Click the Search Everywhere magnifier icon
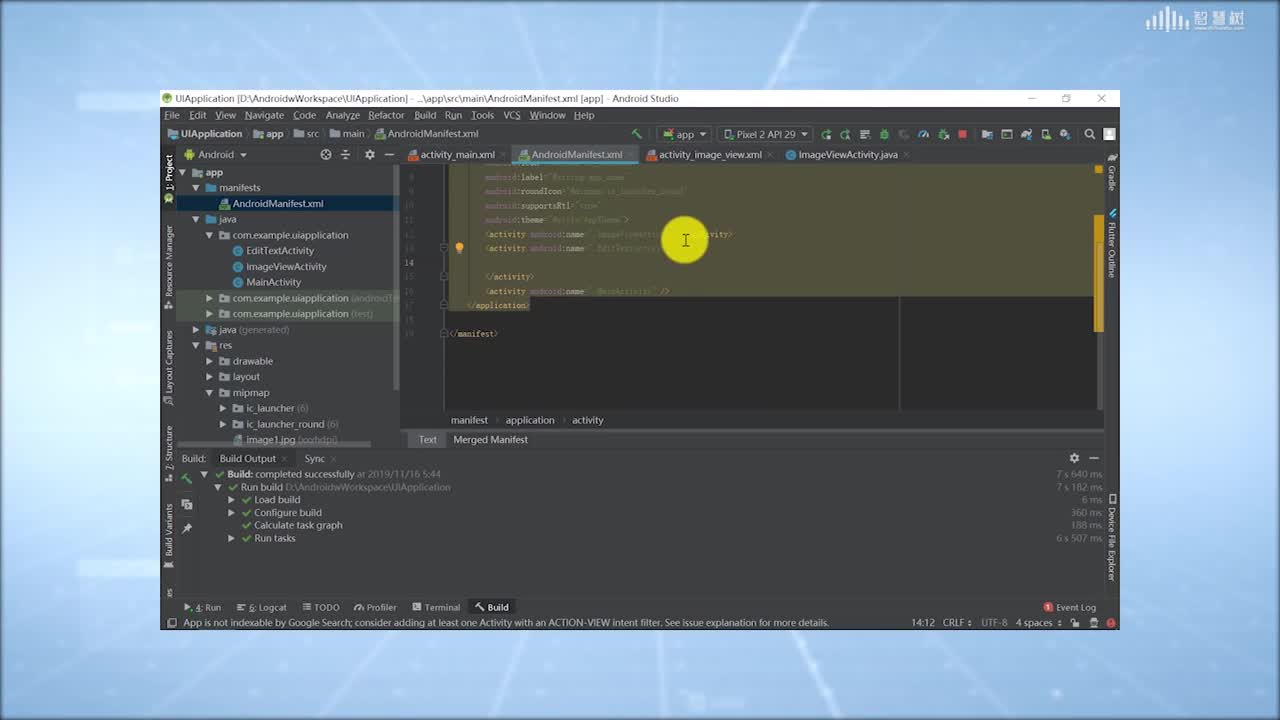Image resolution: width=1280 pixels, height=720 pixels. [1090, 134]
